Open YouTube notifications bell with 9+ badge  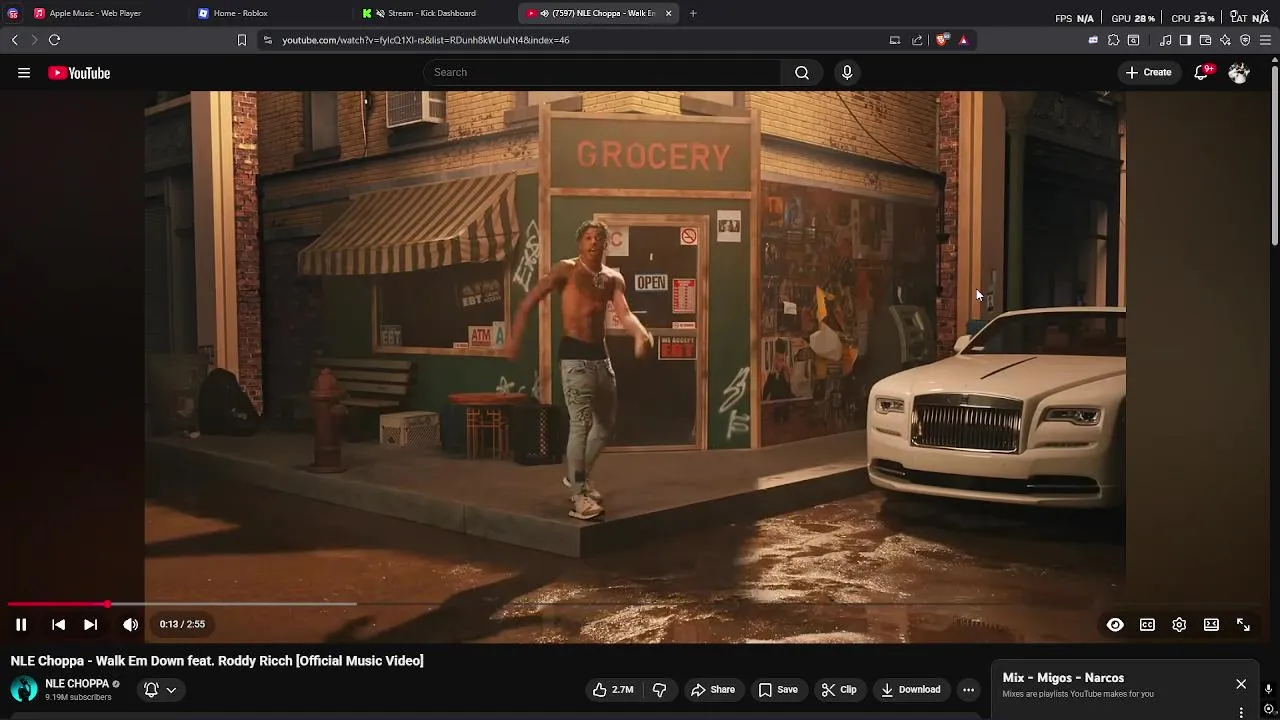(1202, 72)
